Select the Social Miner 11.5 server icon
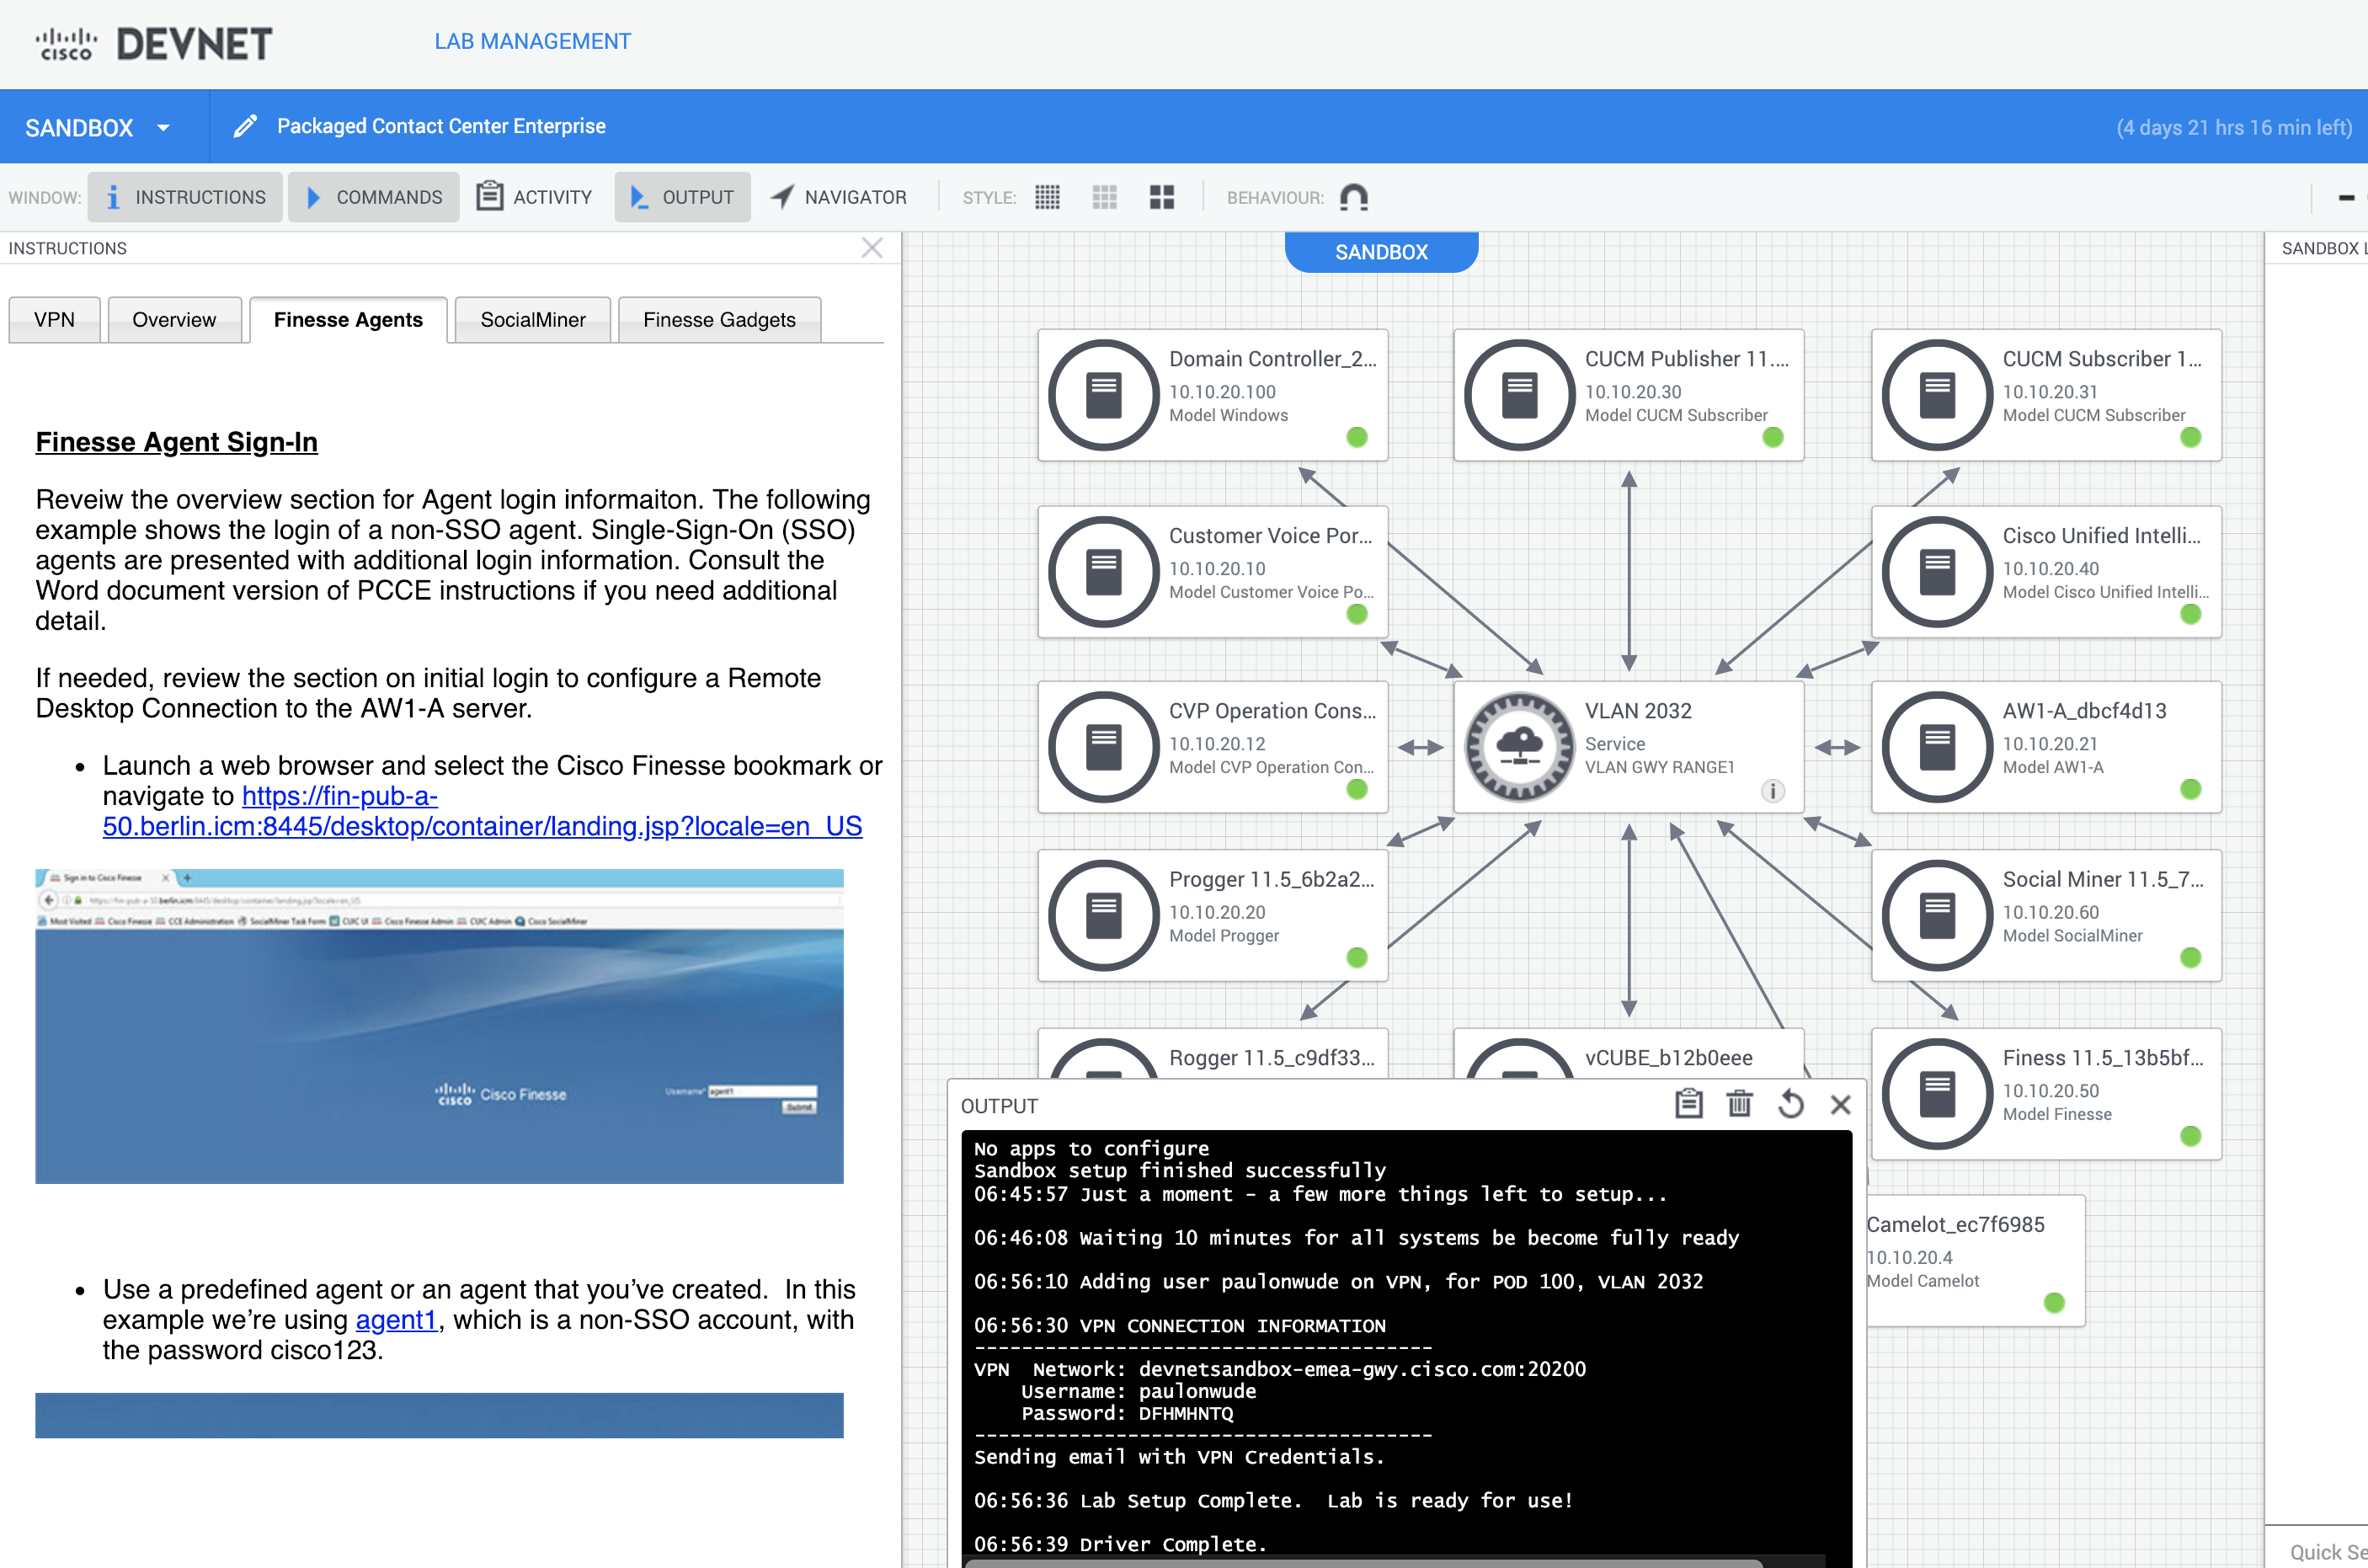The height and width of the screenshot is (1568, 2368). pos(1937,915)
